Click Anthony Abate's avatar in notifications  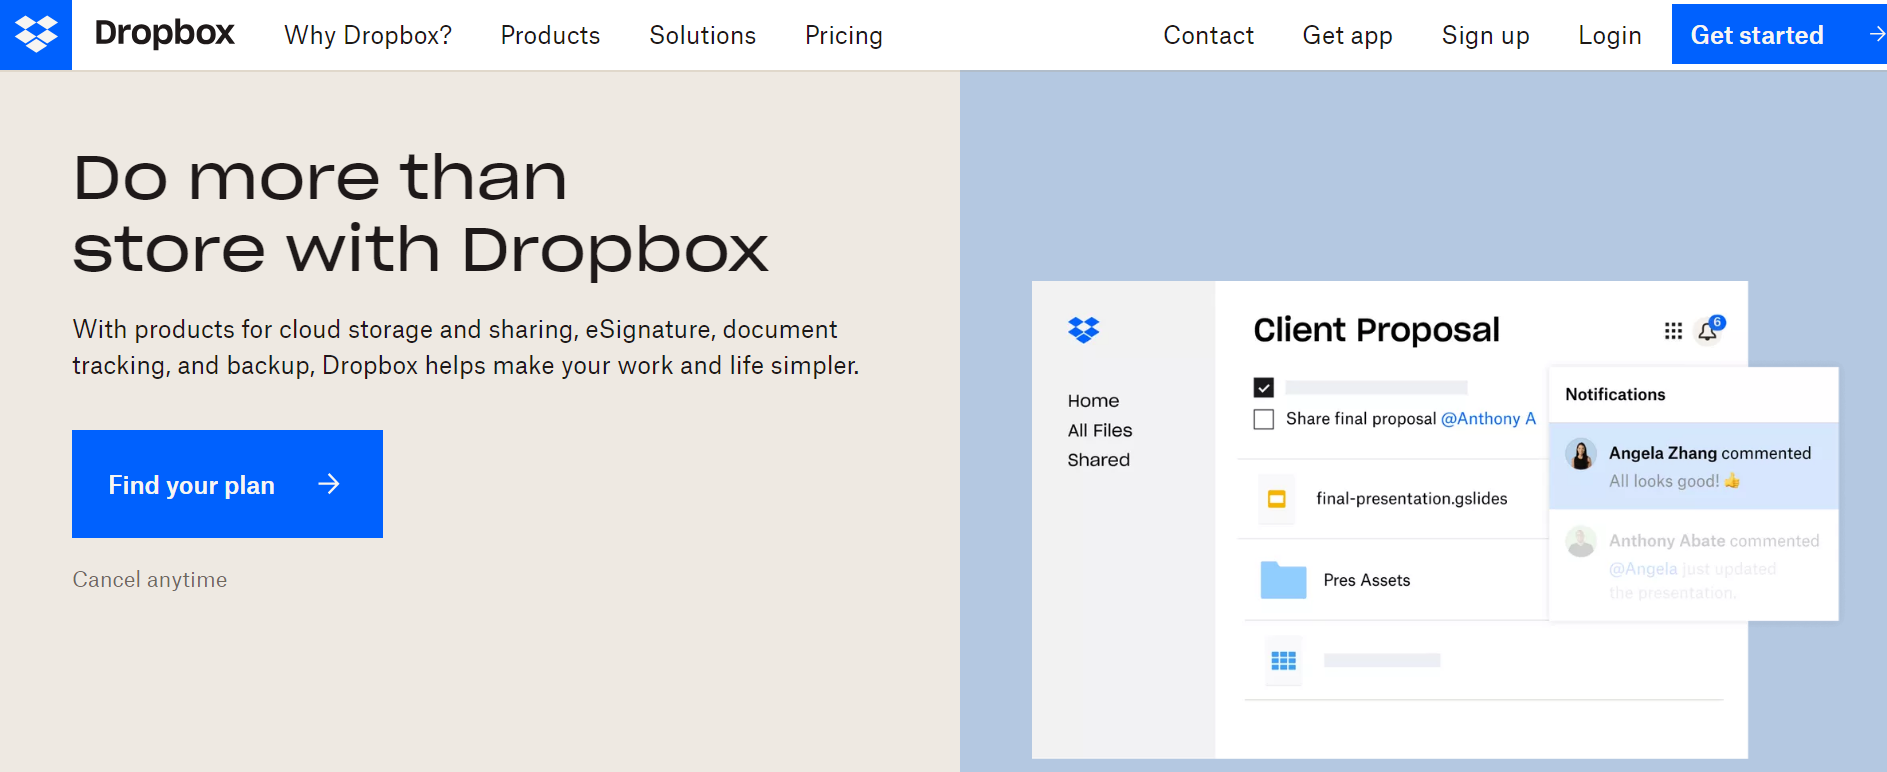[1581, 542]
